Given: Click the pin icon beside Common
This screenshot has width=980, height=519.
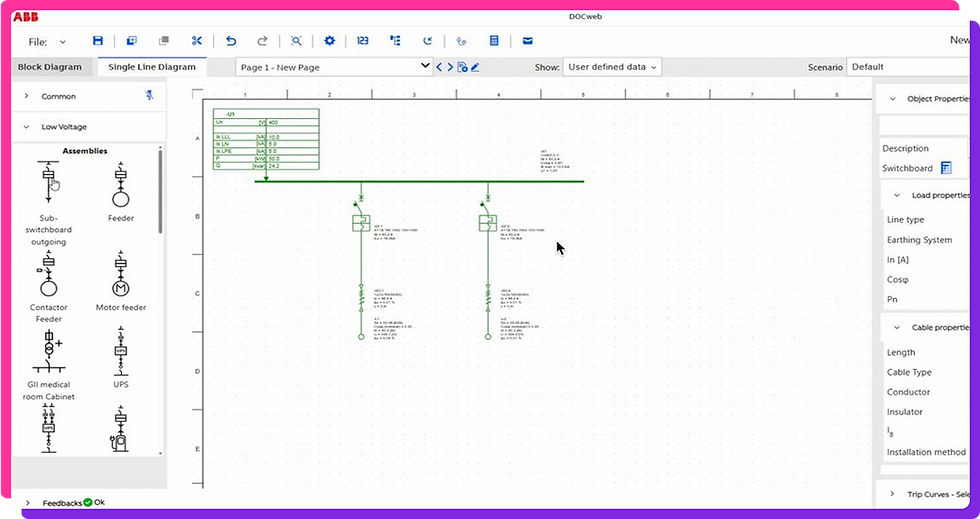Looking at the screenshot, I should click(149, 95).
